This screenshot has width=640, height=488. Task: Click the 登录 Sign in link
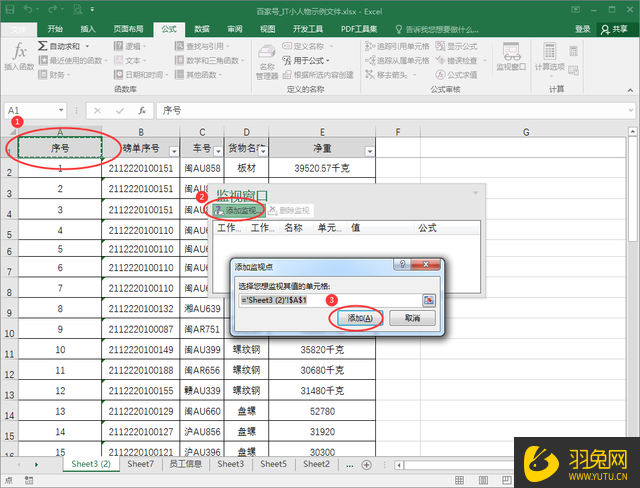[x=582, y=29]
